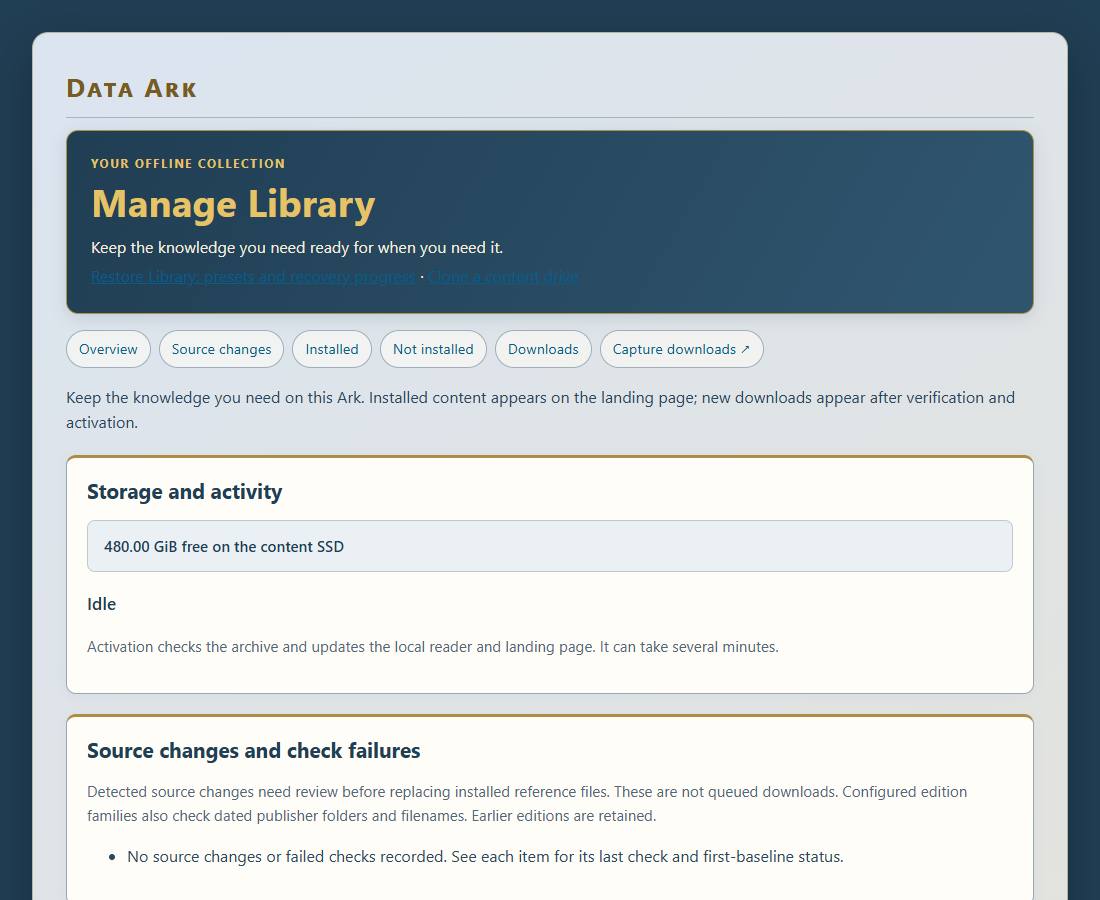Click the Your Offline Collection label
1100x900 pixels.
(x=187, y=163)
